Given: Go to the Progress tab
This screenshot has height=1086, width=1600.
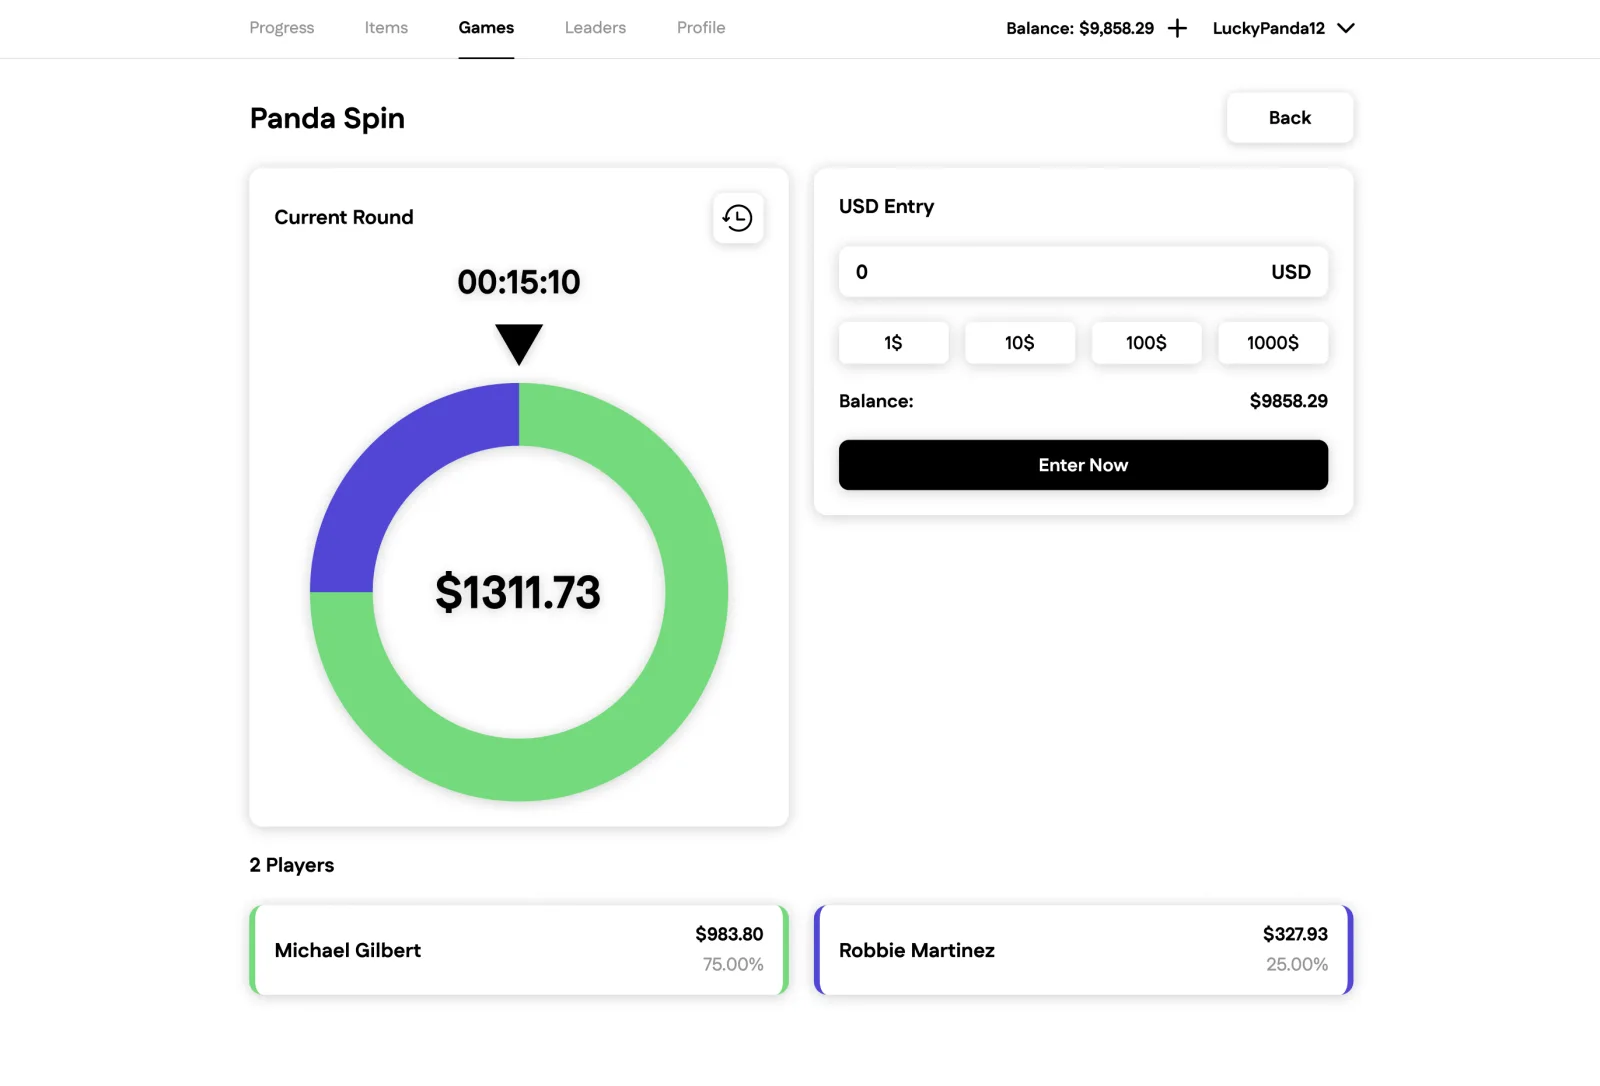Looking at the screenshot, I should coord(282,28).
